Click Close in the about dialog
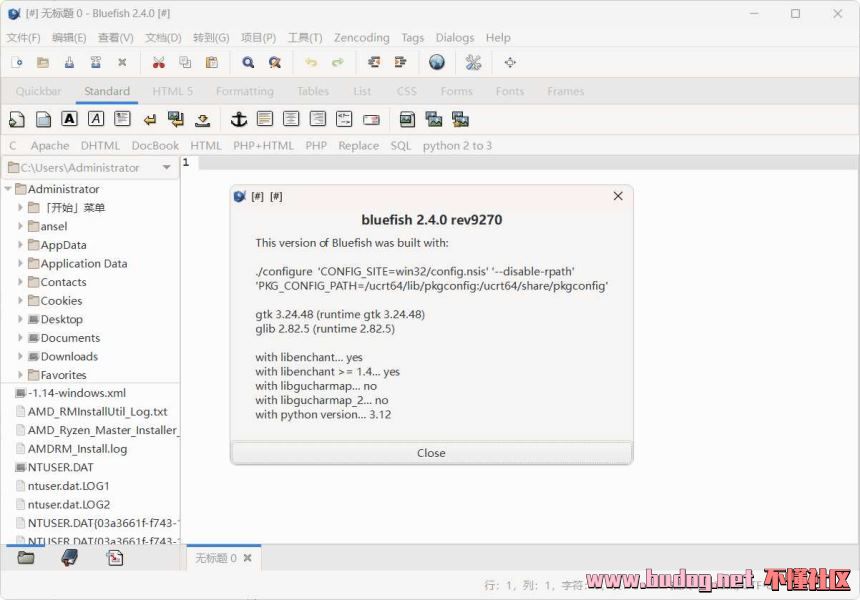 click(431, 453)
